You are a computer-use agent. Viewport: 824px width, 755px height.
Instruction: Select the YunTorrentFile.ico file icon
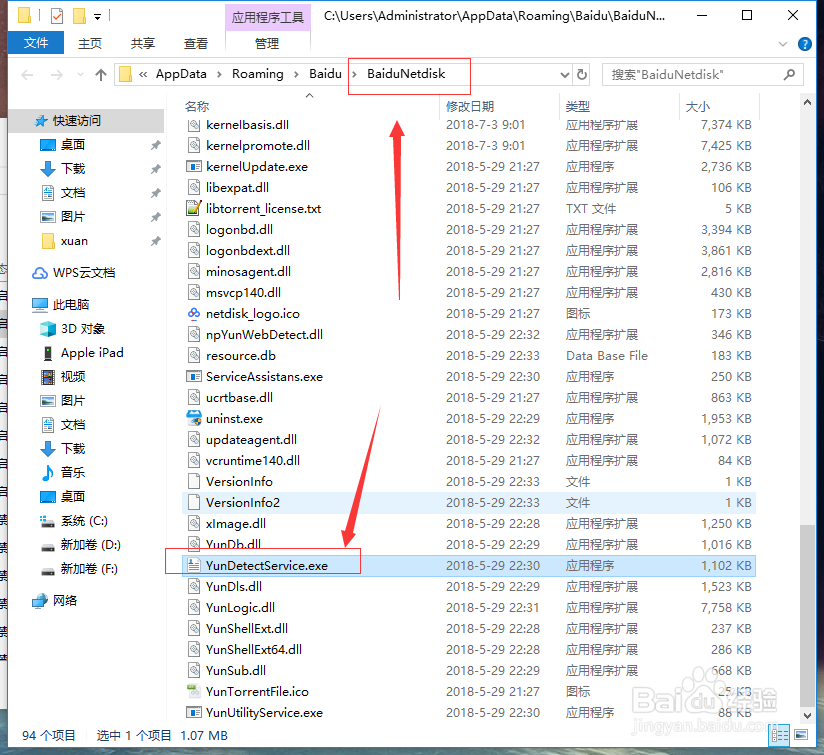[x=194, y=691]
